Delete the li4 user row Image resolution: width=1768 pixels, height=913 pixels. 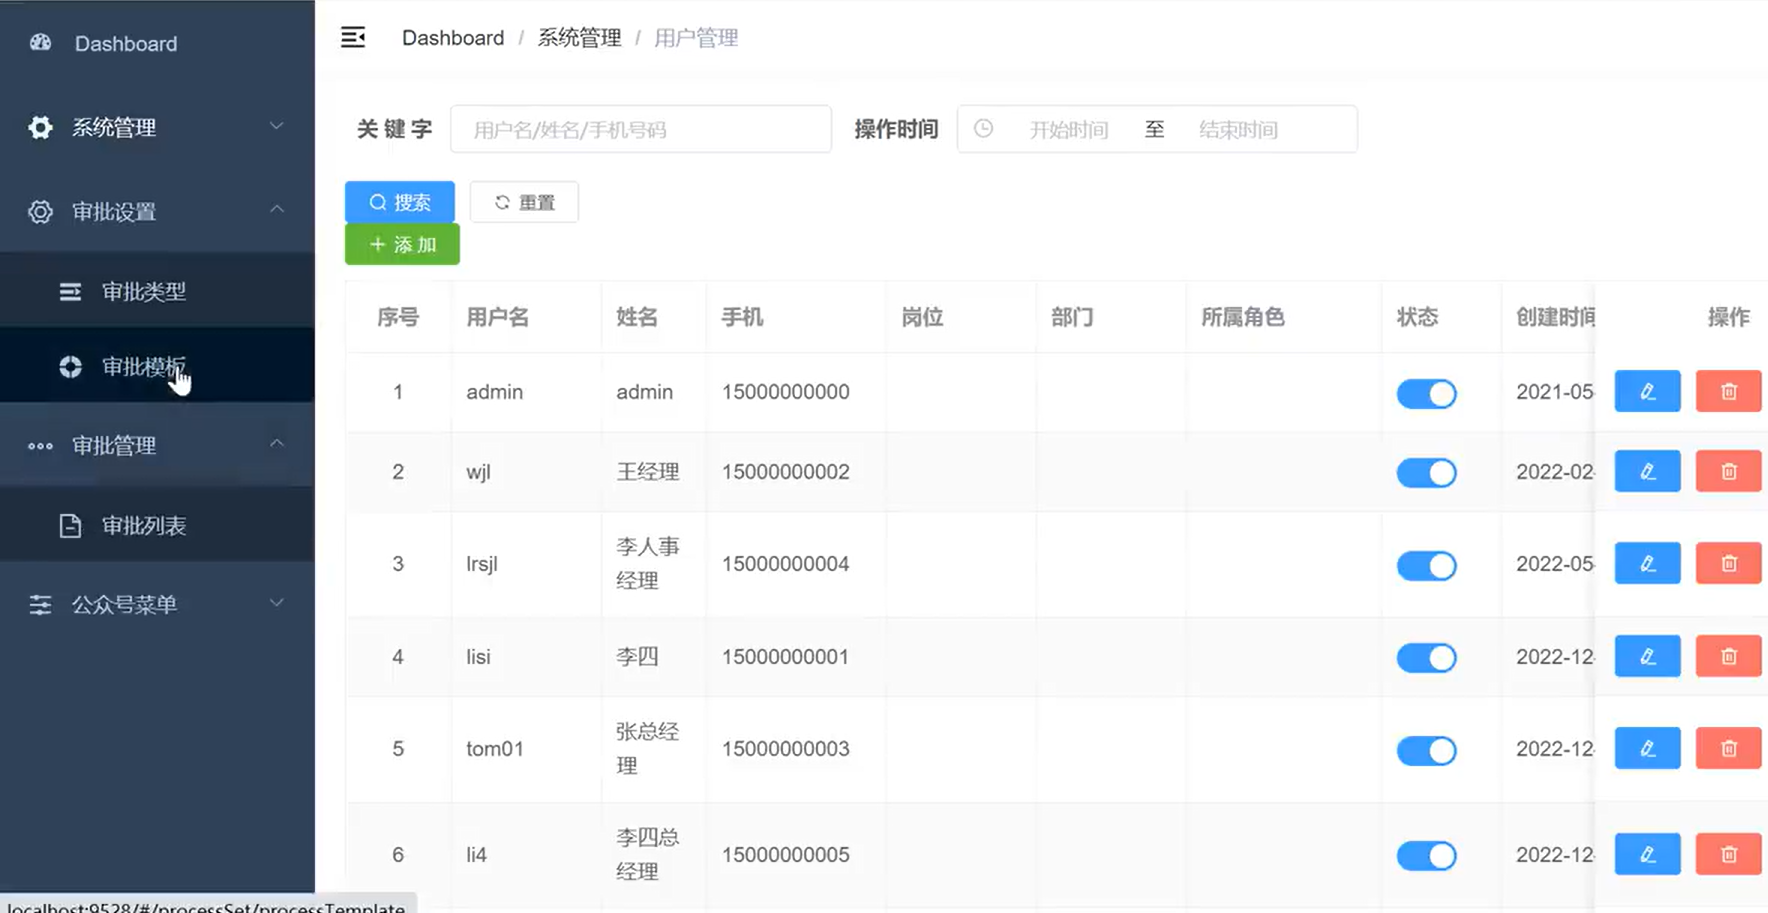[x=1728, y=855]
